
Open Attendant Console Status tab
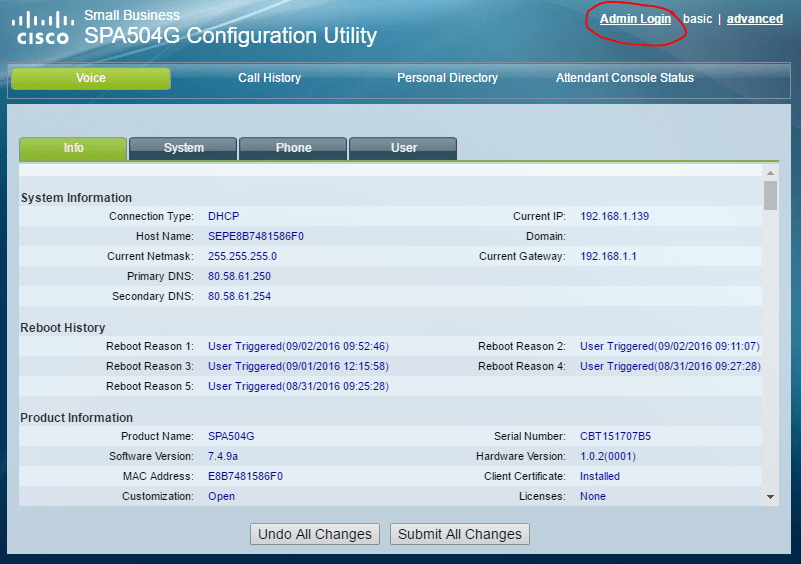(625, 78)
